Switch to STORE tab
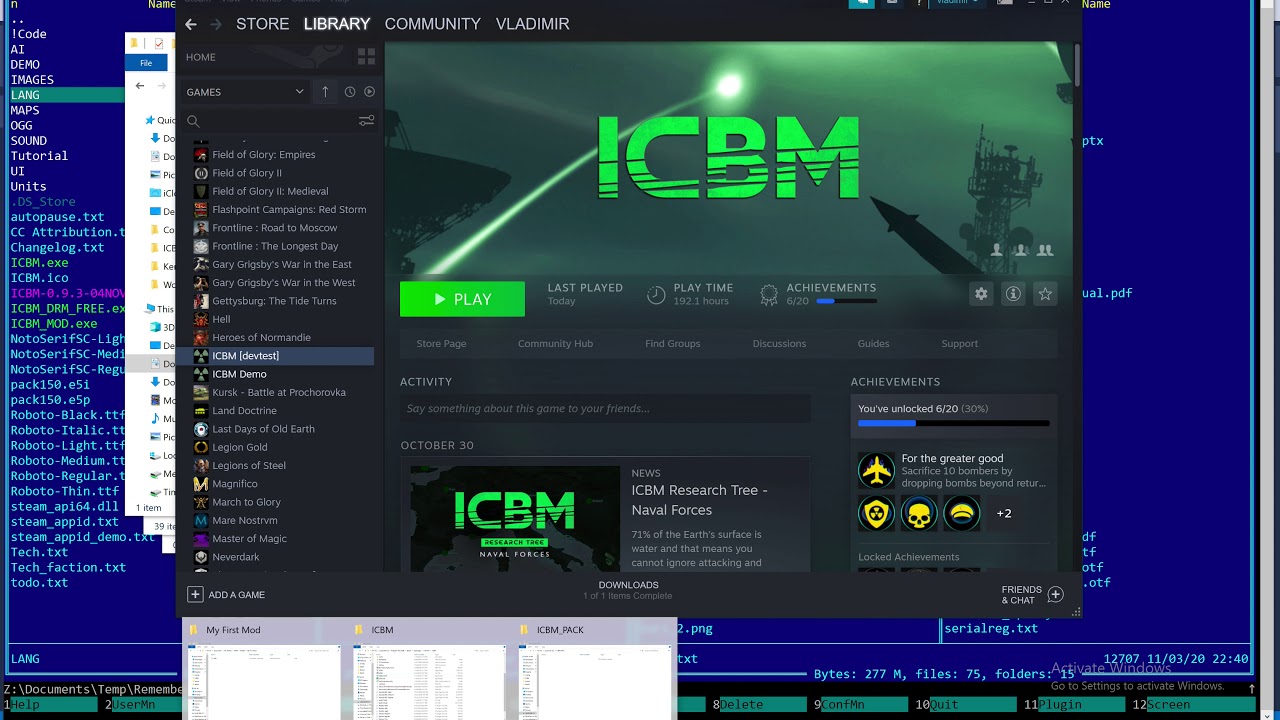1280x720 pixels. pyautogui.click(x=262, y=24)
